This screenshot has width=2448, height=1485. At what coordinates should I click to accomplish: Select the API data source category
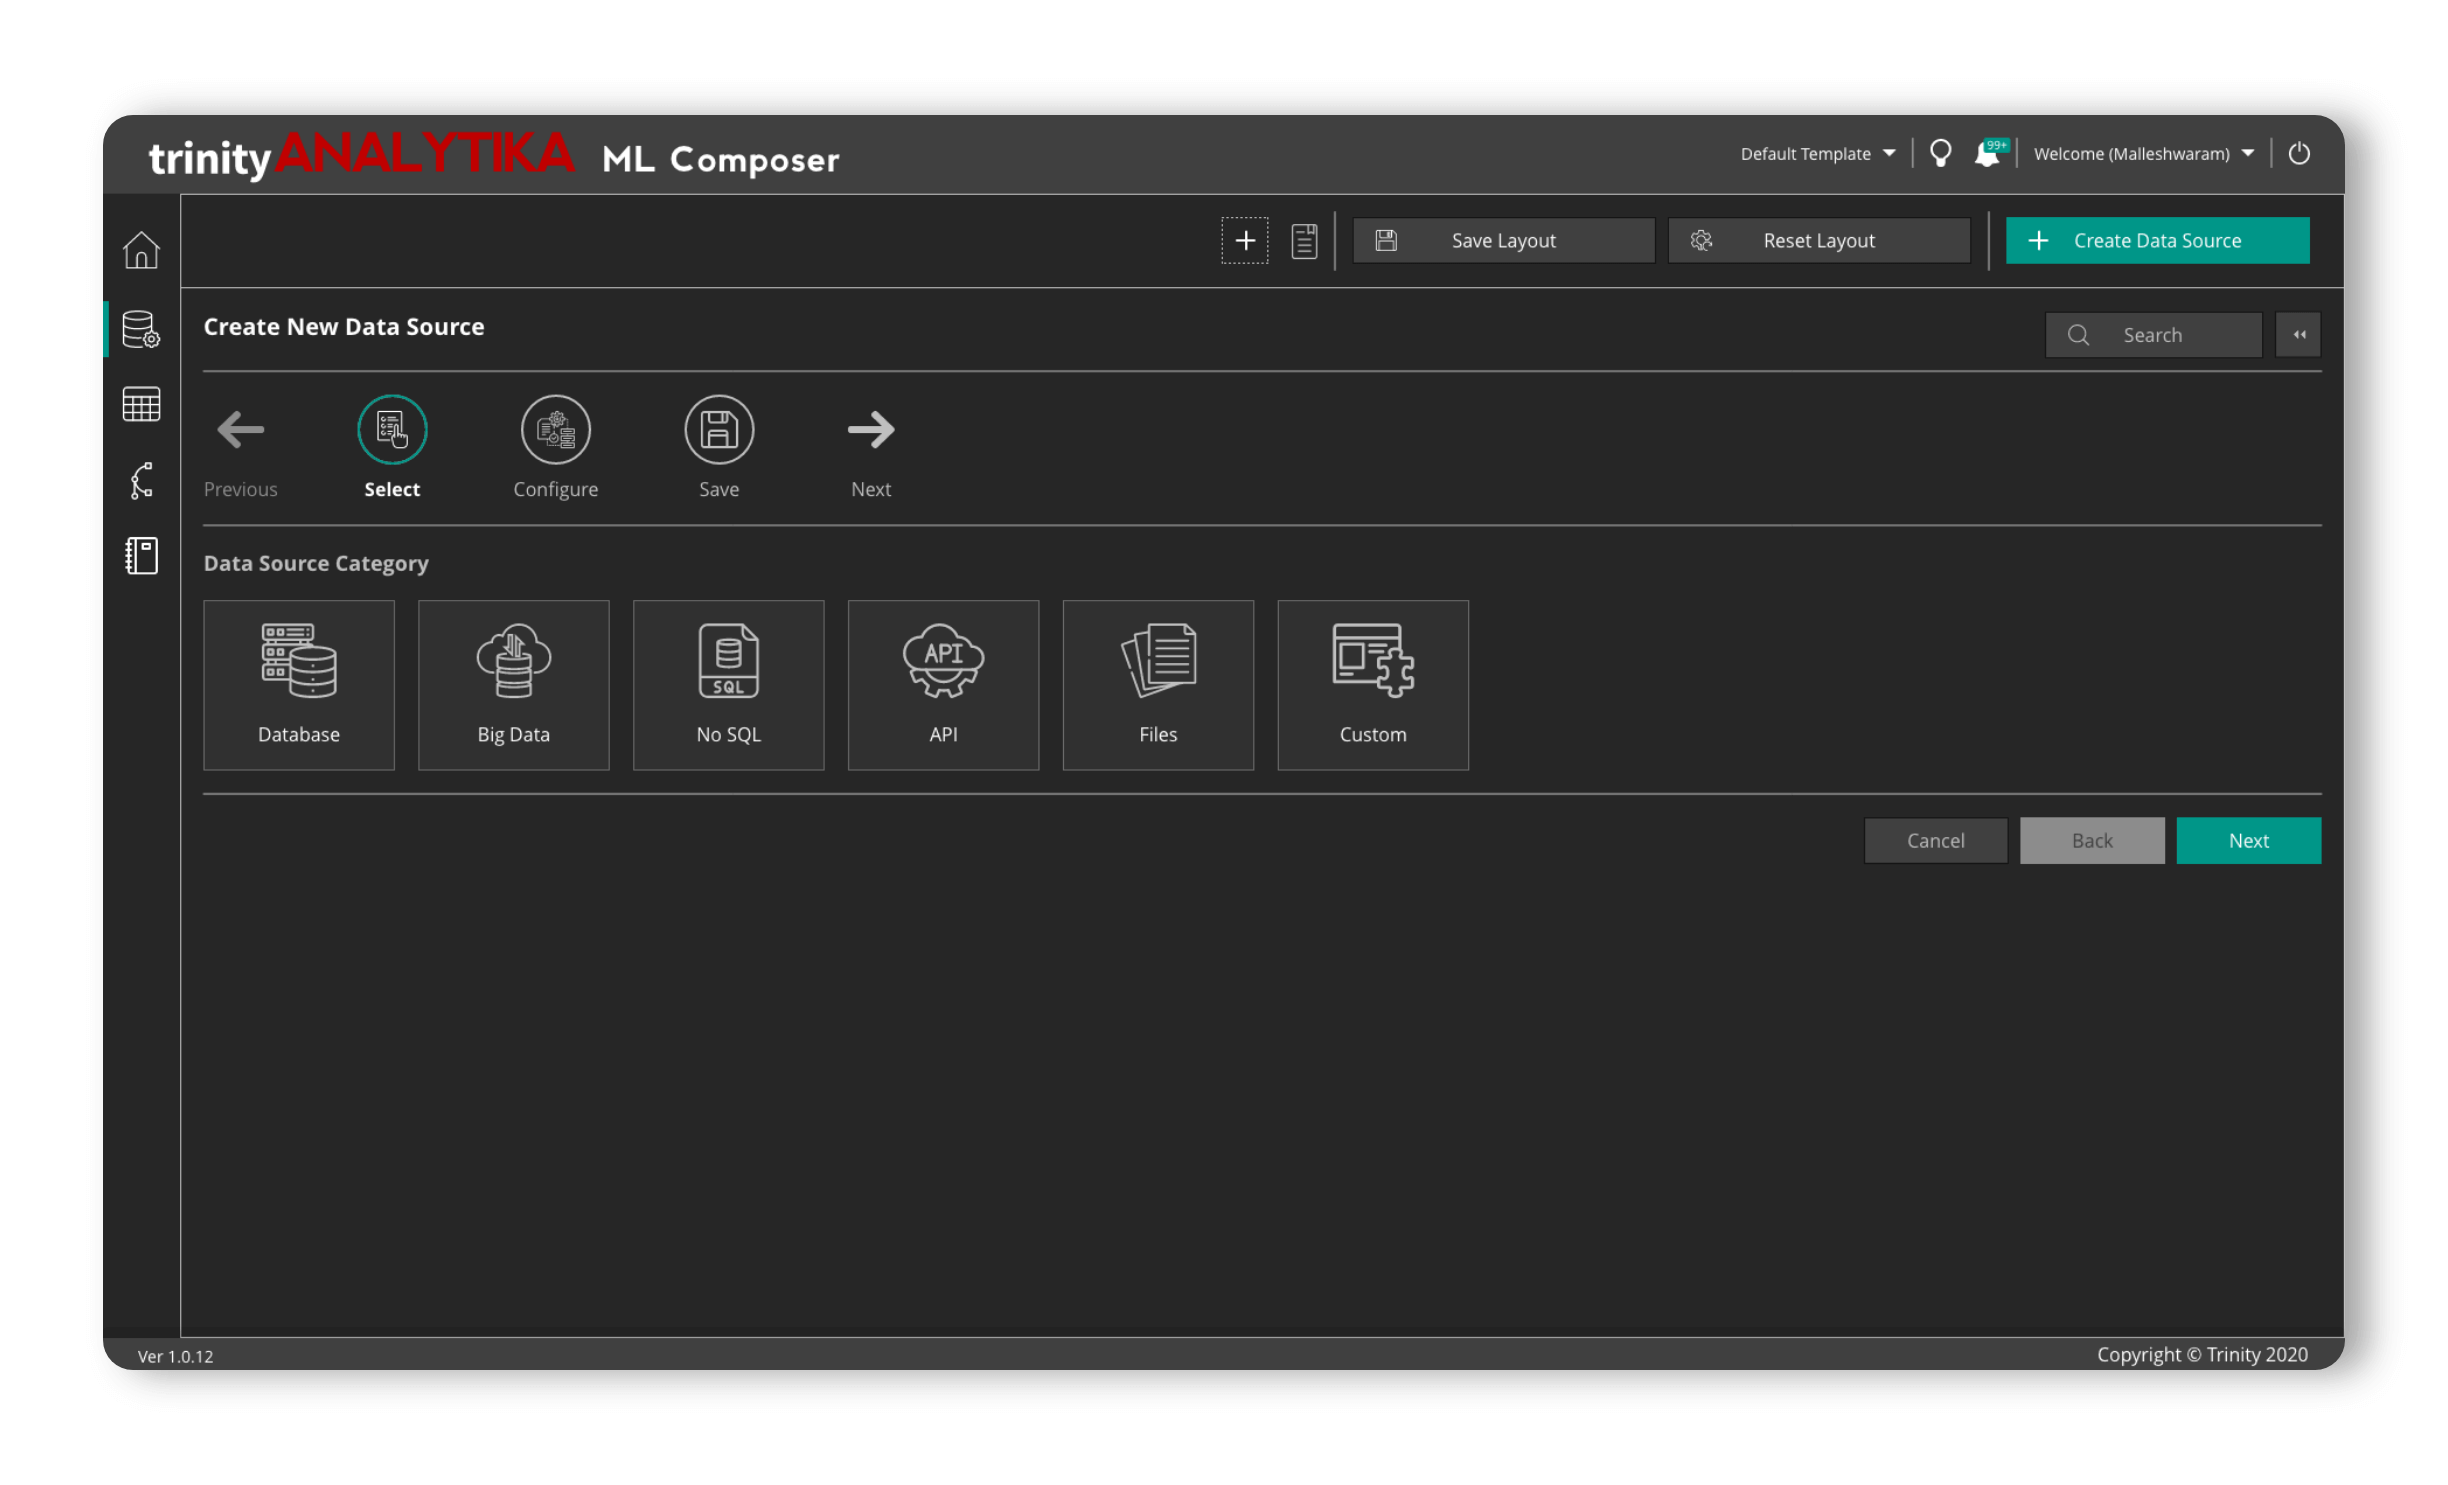[x=942, y=684]
